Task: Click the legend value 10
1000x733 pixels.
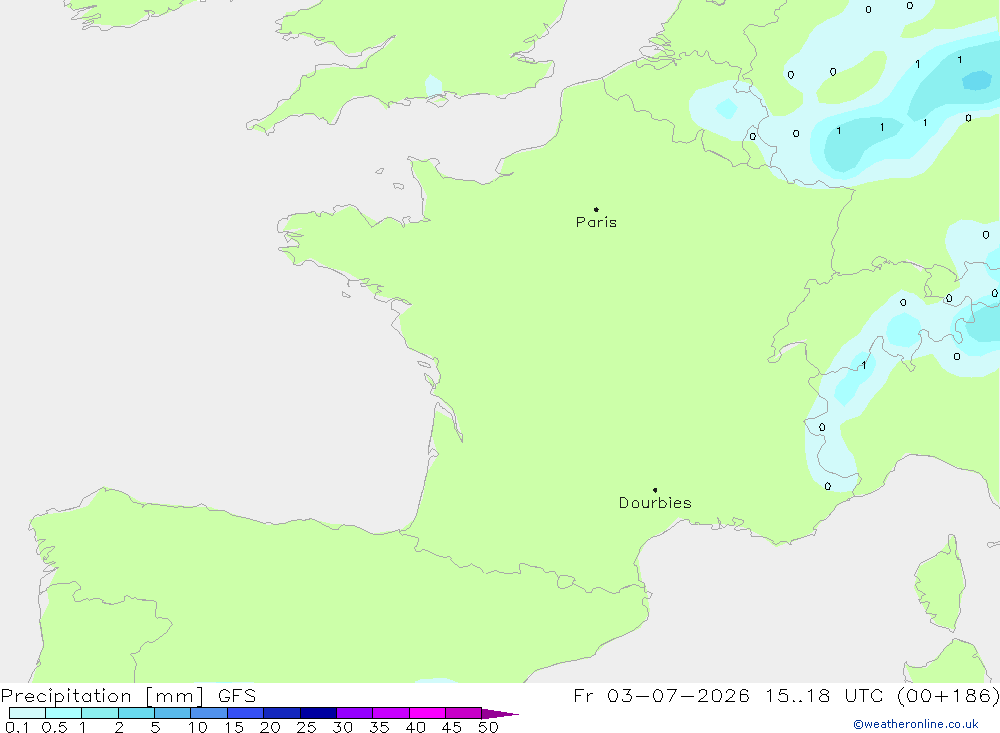Action: (198, 727)
